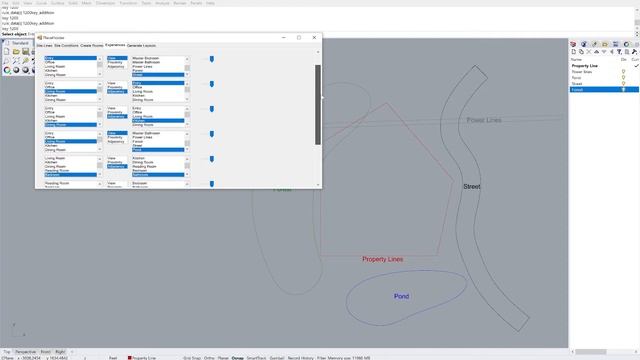The width and height of the screenshot is (640, 360).
Task: Toggle Grid Snap in the status bar
Action: click(x=192, y=358)
